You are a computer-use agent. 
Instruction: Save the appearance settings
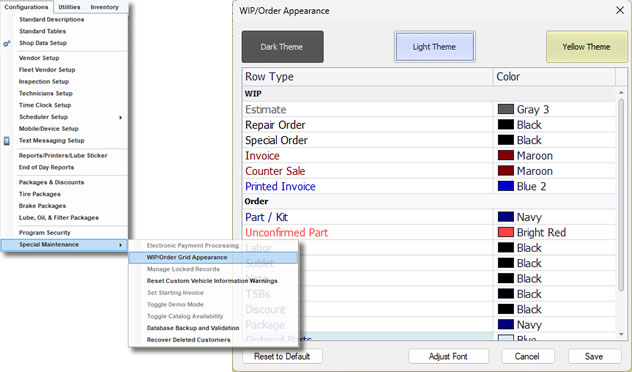pyautogui.click(x=594, y=356)
